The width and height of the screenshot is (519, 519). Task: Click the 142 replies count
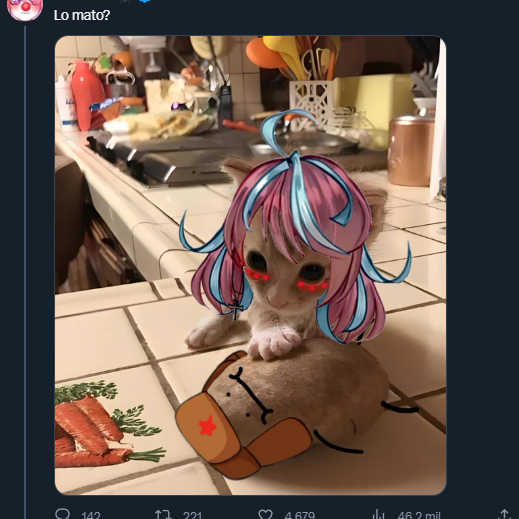click(x=91, y=515)
